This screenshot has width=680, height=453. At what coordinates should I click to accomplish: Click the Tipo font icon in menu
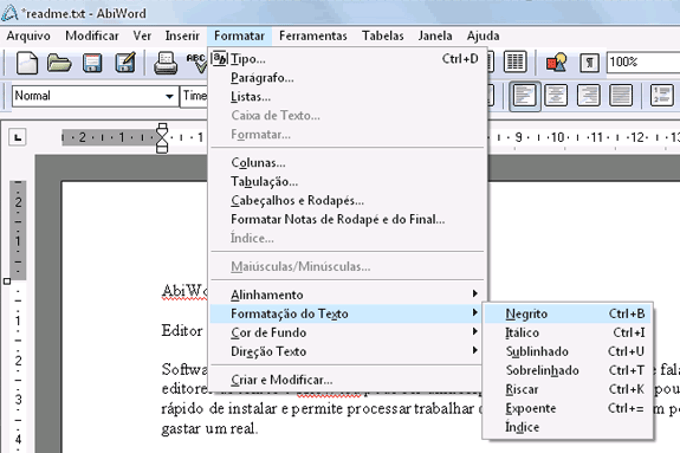click(x=219, y=59)
